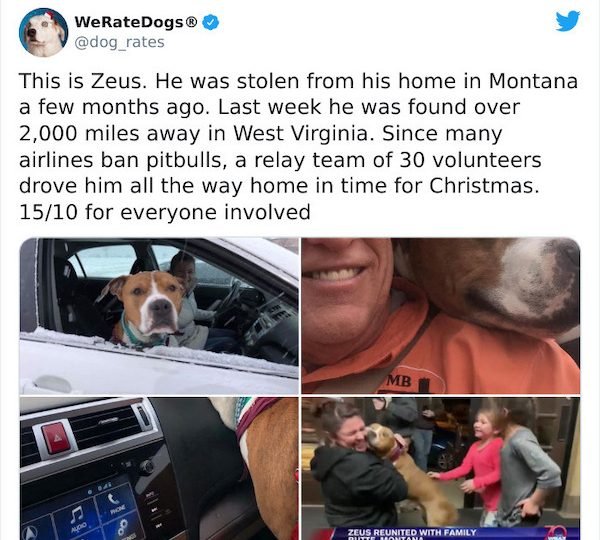Click the '15/10 for everyone involved' line
Screen dimensions: 600x540
pos(165,212)
